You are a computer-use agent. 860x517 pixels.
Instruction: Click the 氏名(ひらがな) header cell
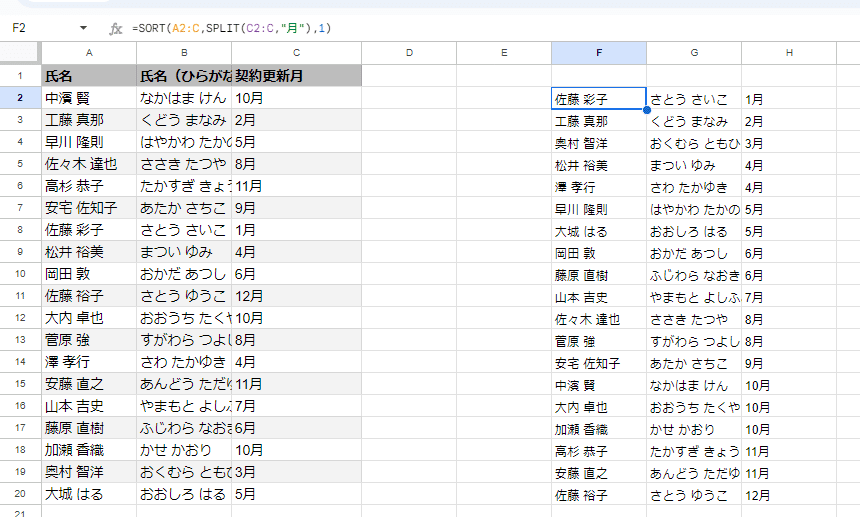click(184, 76)
